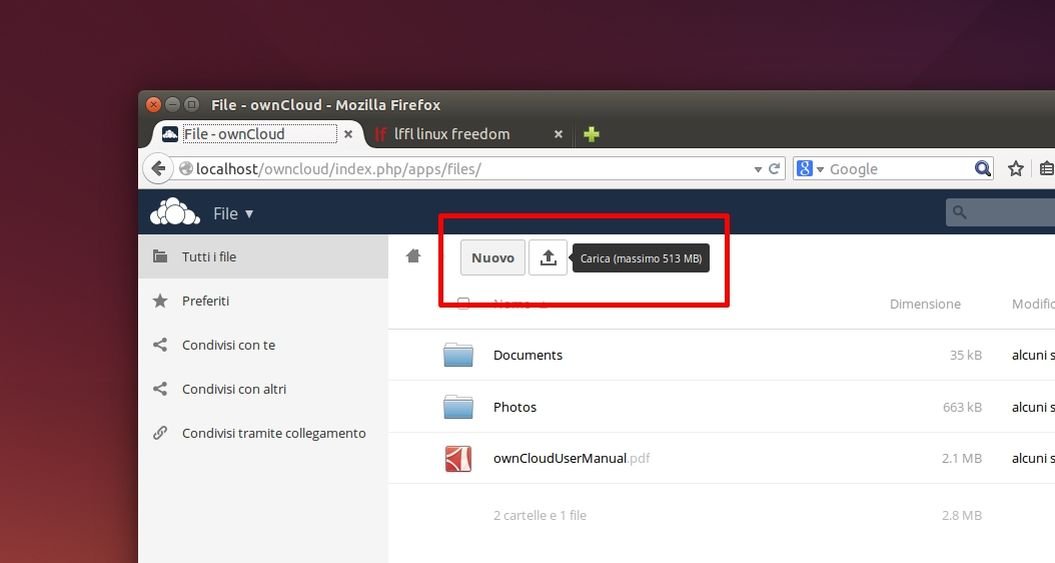Click the browser back arrow button
Image resolution: width=1055 pixels, height=563 pixels.
[x=158, y=168]
